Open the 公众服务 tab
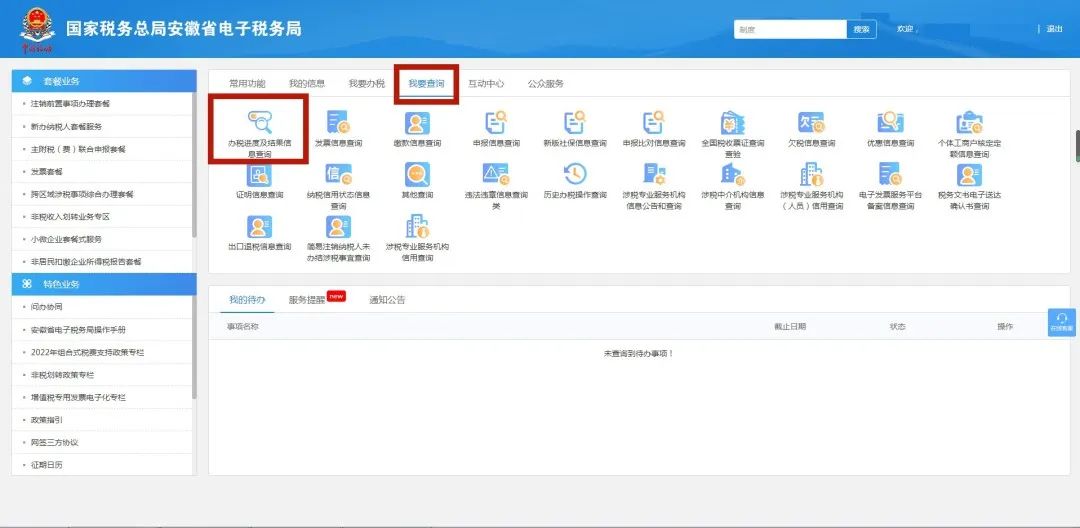This screenshot has height=528, width=1080. coord(546,83)
